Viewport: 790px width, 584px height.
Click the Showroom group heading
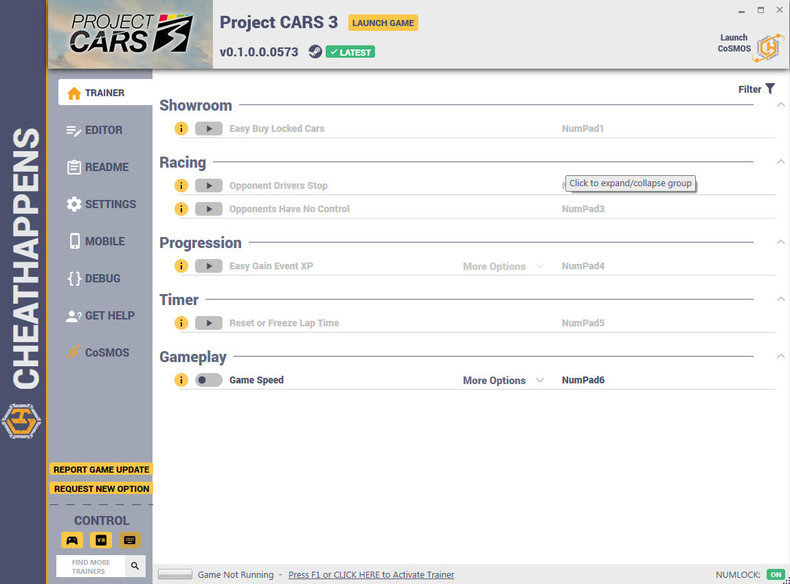coord(195,105)
